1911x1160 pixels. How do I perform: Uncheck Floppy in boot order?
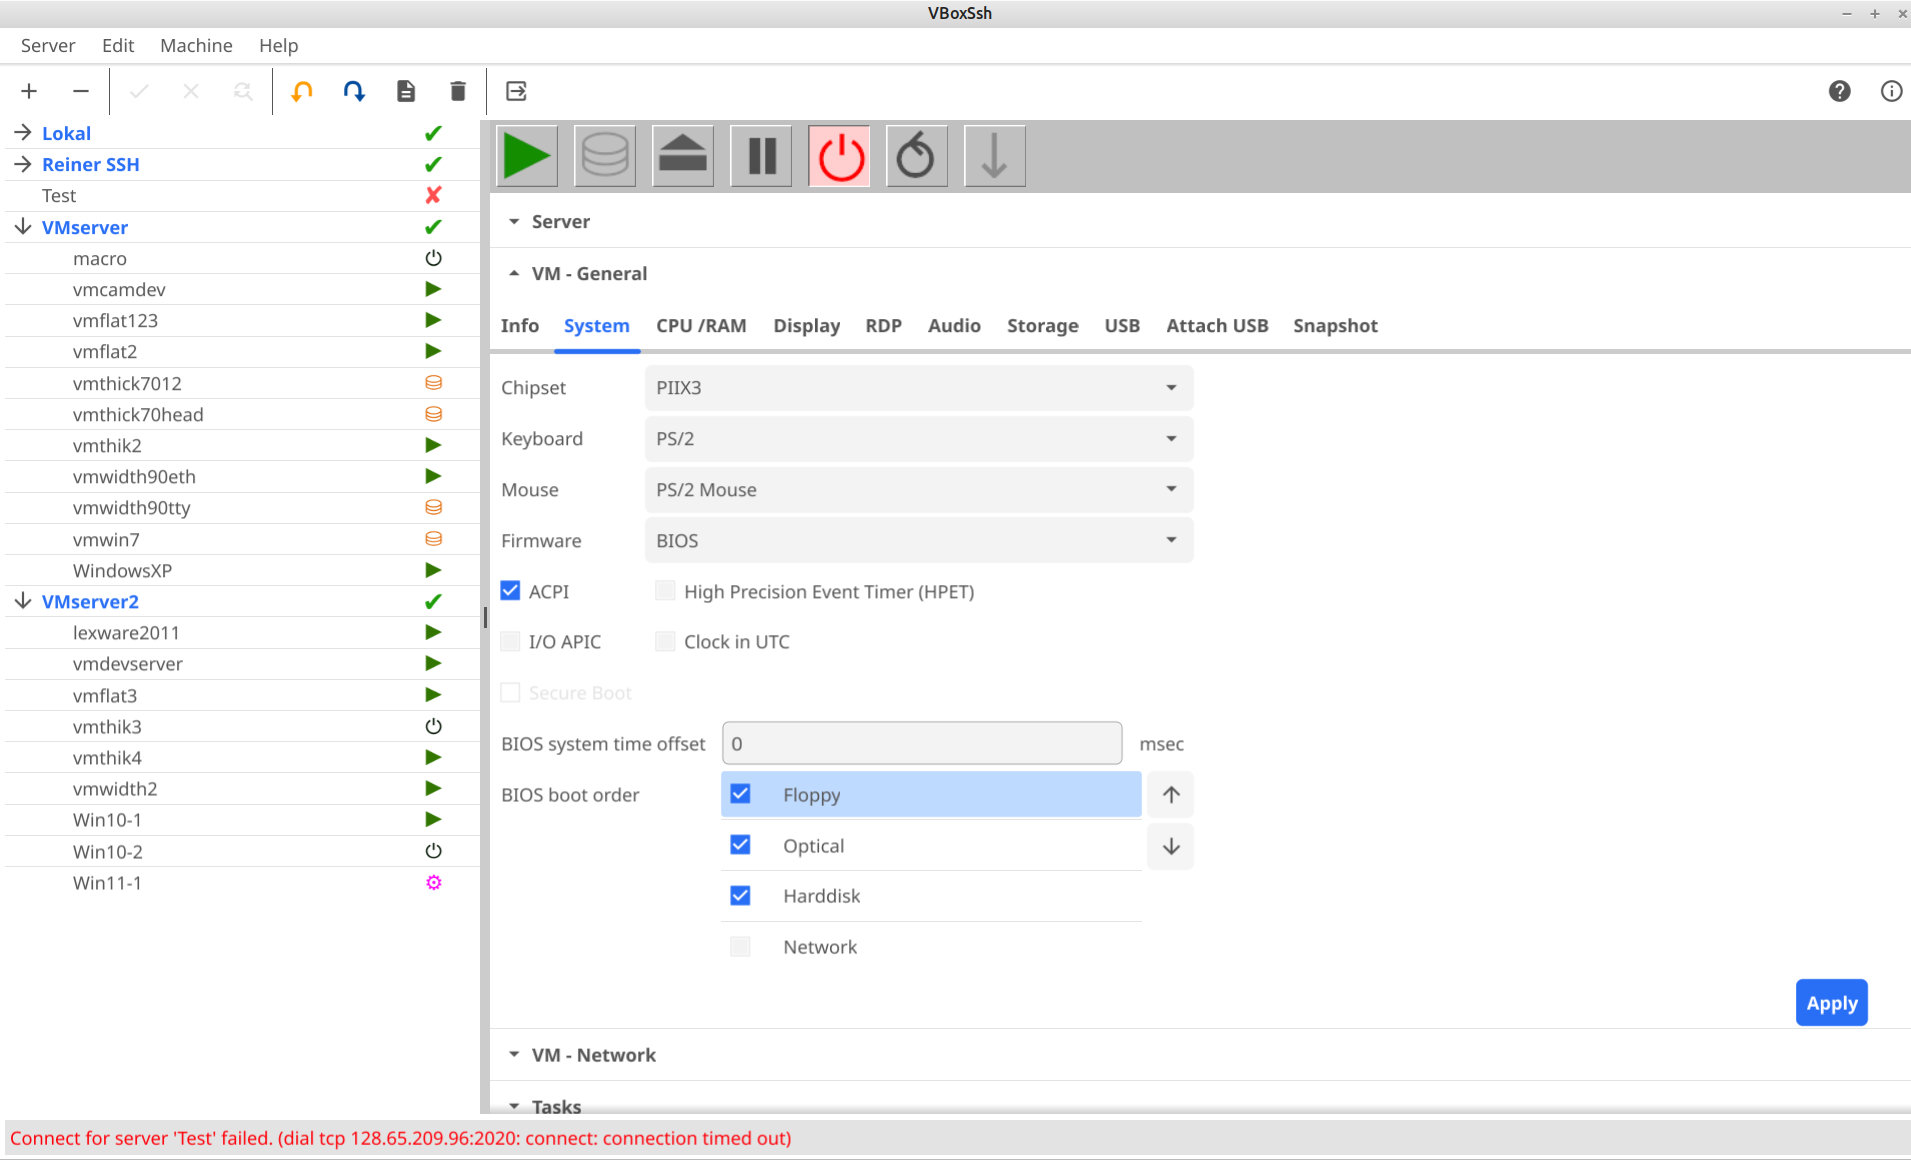click(x=740, y=794)
